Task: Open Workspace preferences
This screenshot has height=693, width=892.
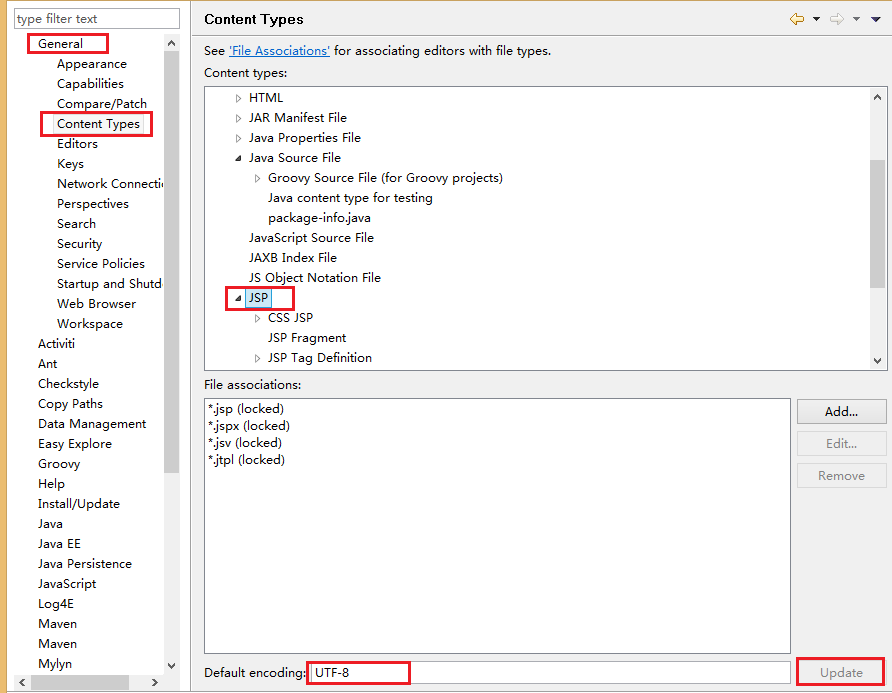Action: tap(90, 324)
